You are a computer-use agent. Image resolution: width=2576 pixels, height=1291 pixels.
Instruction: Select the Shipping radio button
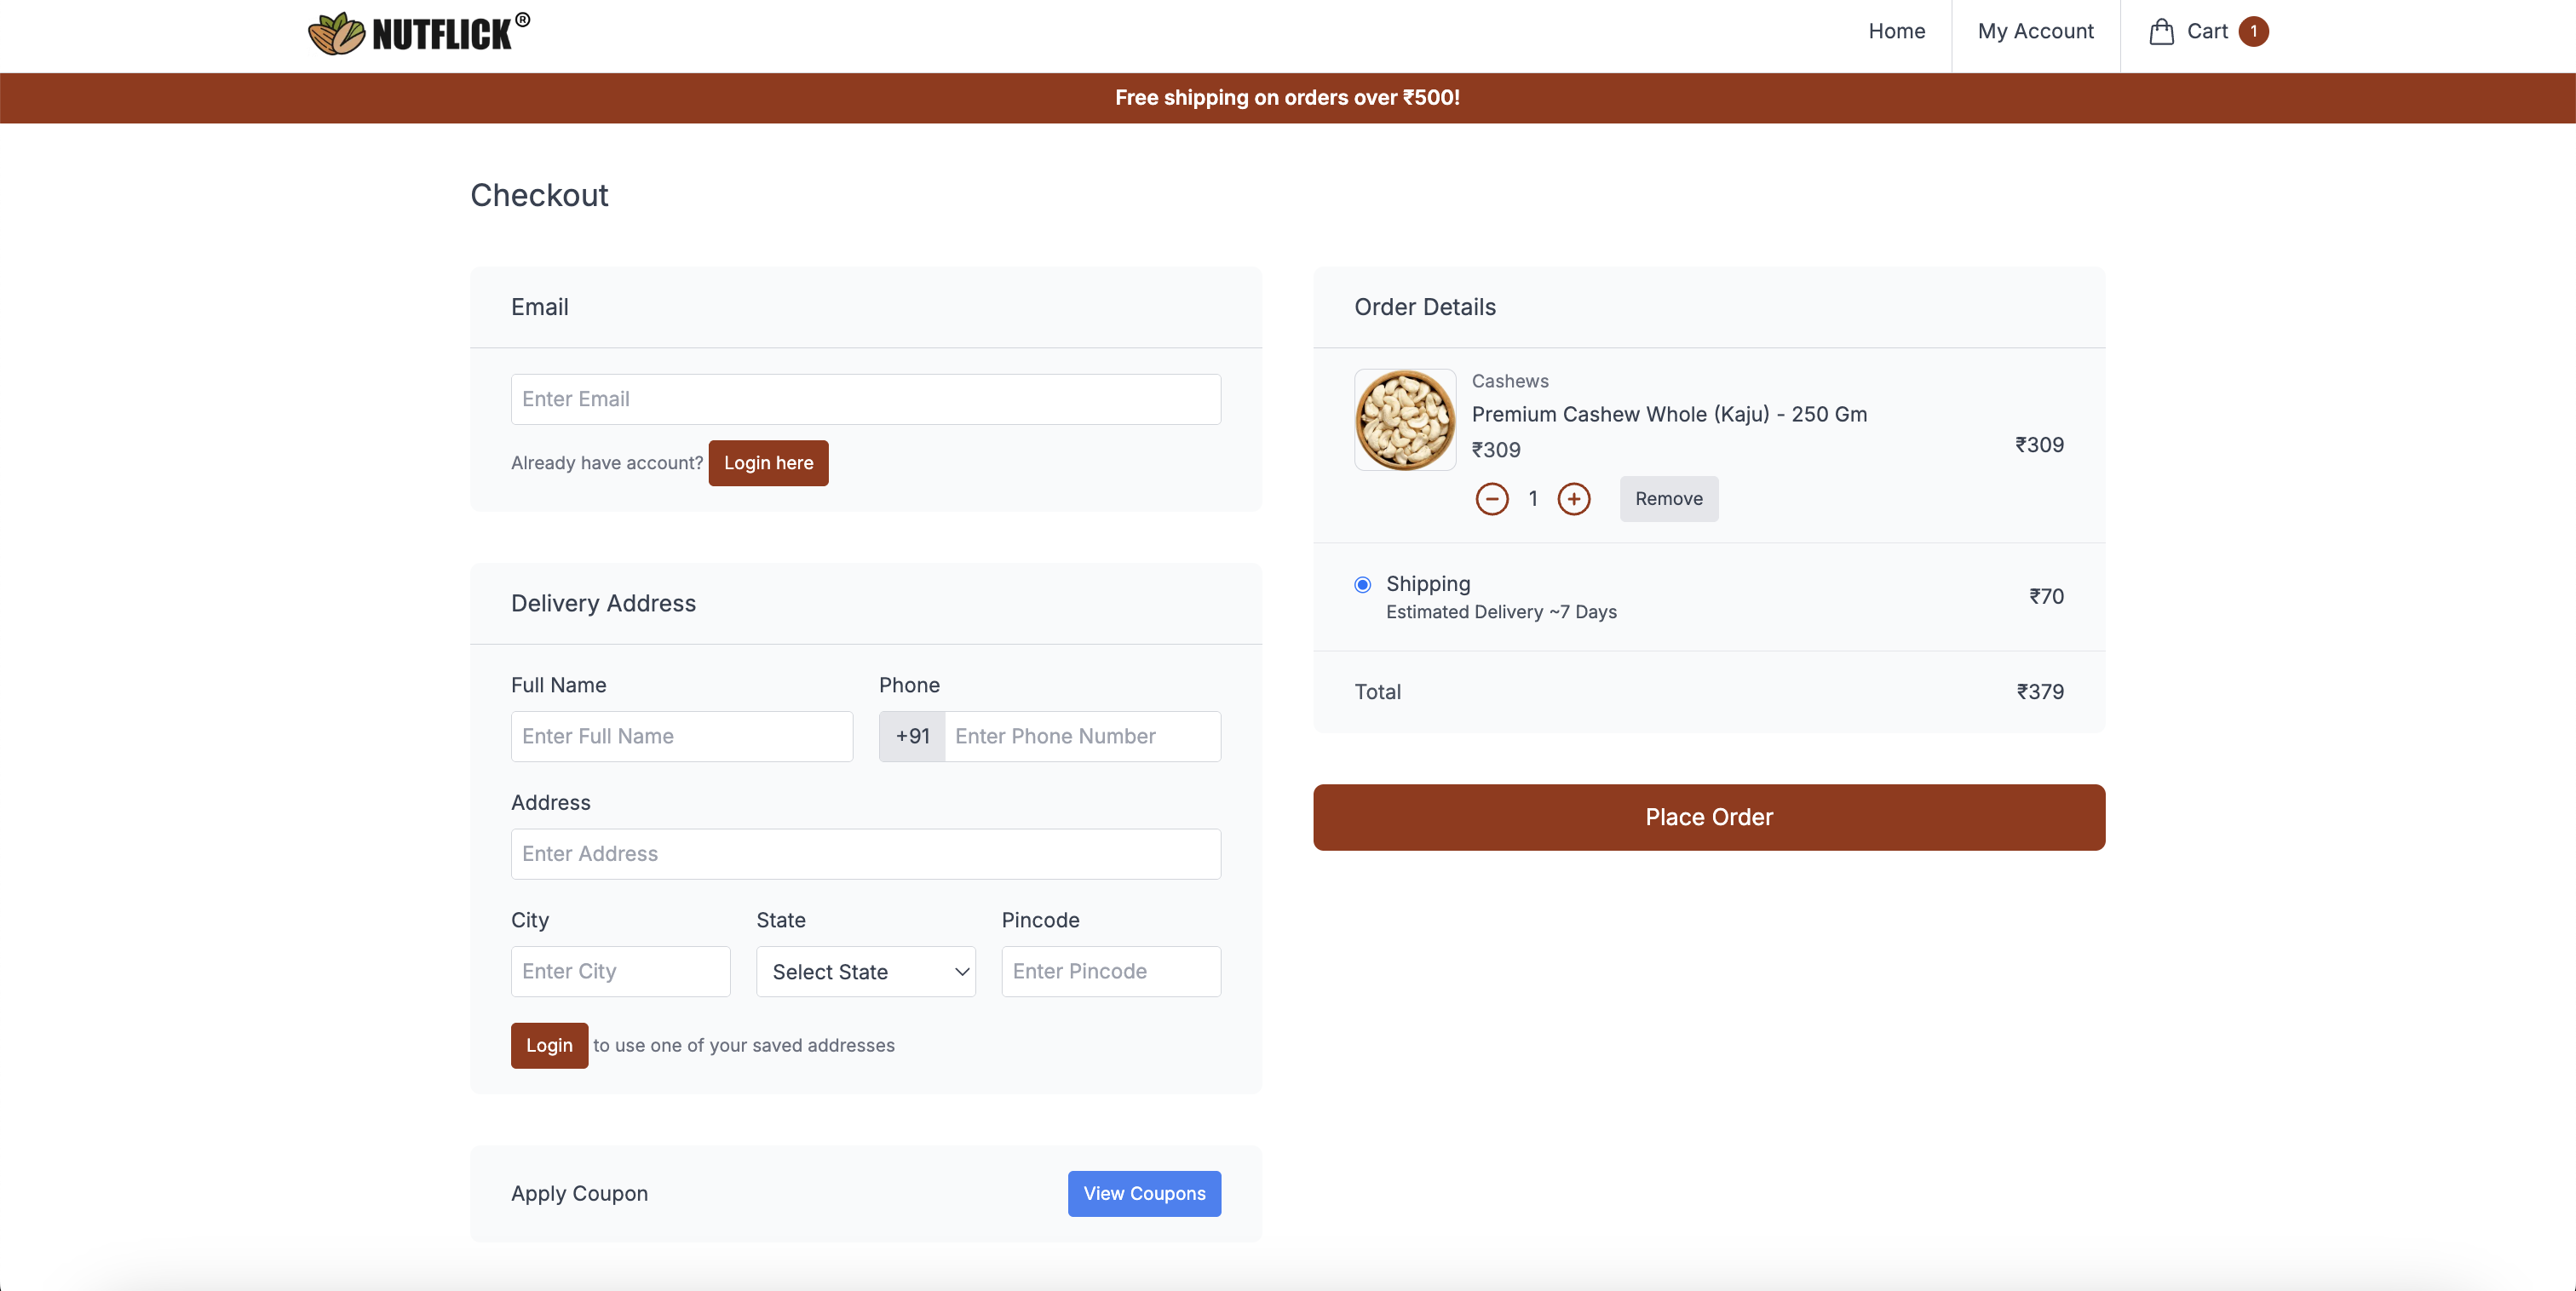click(1362, 584)
